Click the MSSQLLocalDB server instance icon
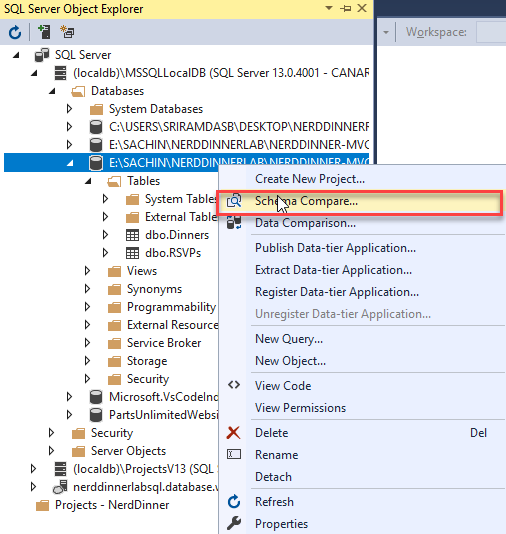The width and height of the screenshot is (506, 534). [61, 73]
